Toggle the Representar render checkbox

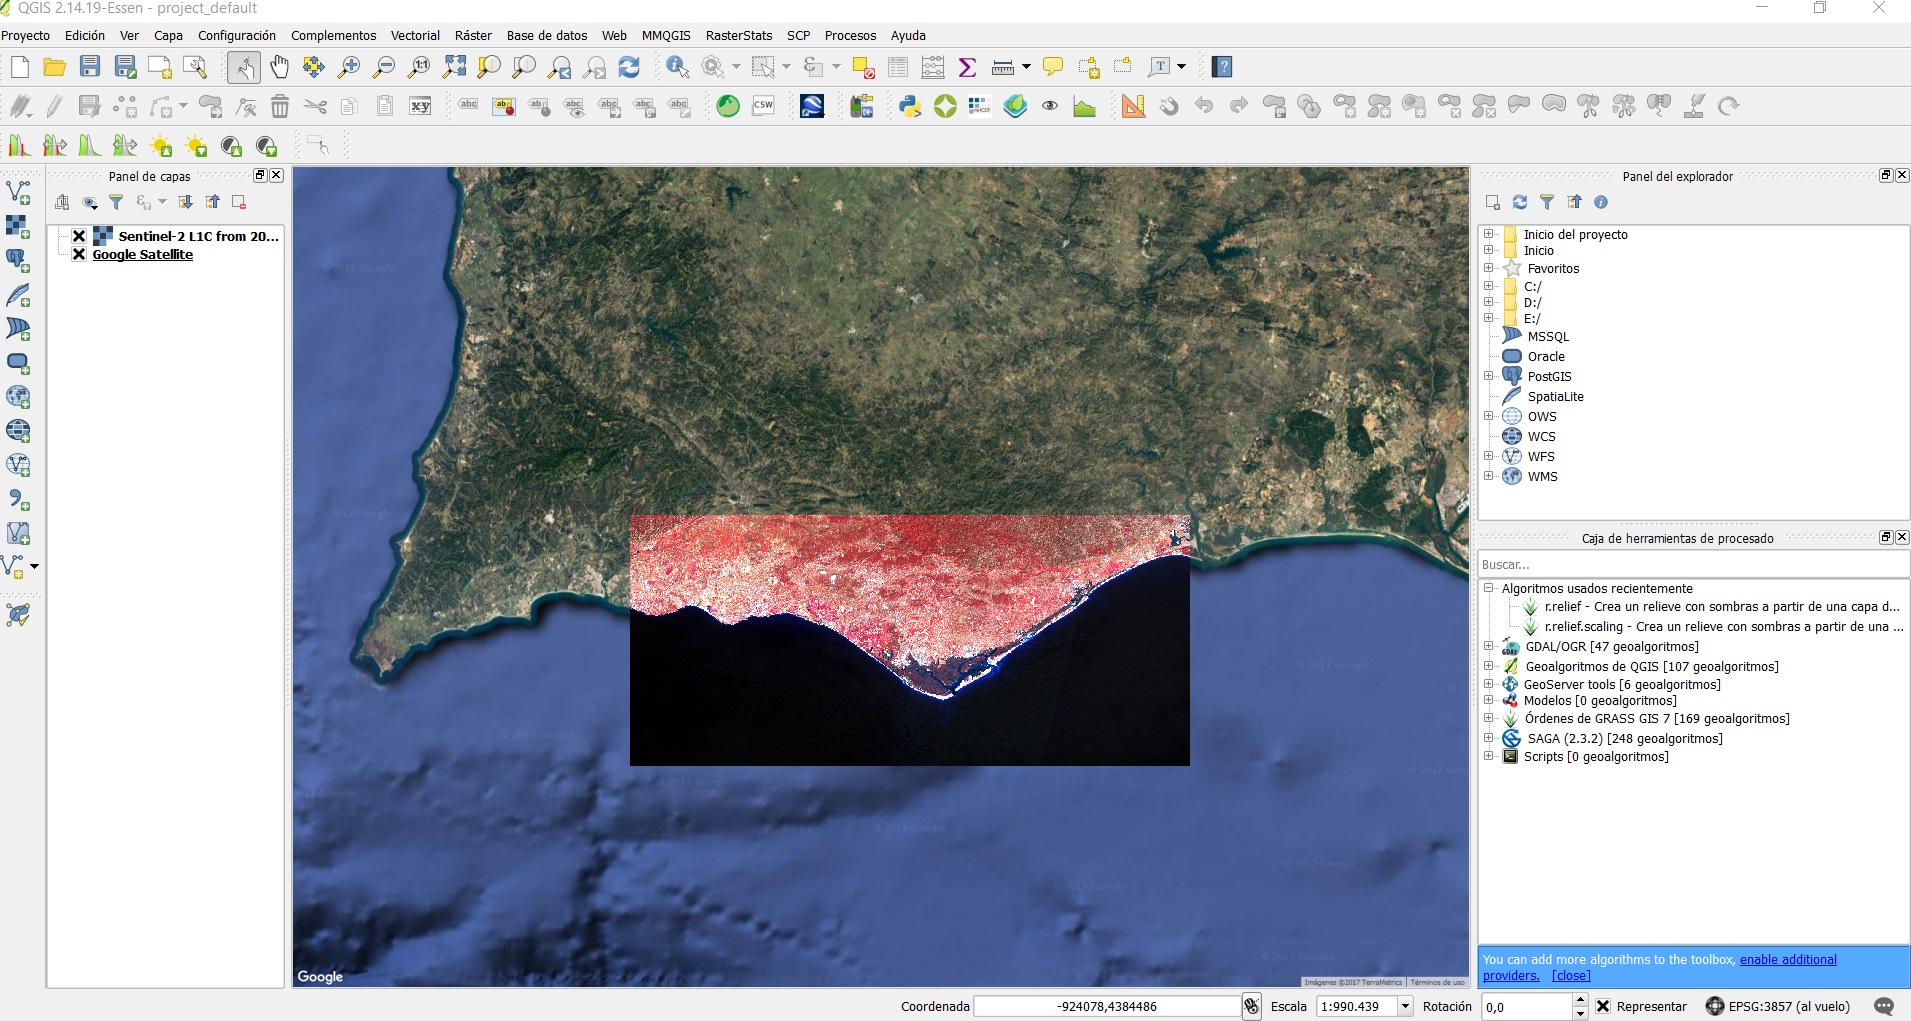1603,1006
